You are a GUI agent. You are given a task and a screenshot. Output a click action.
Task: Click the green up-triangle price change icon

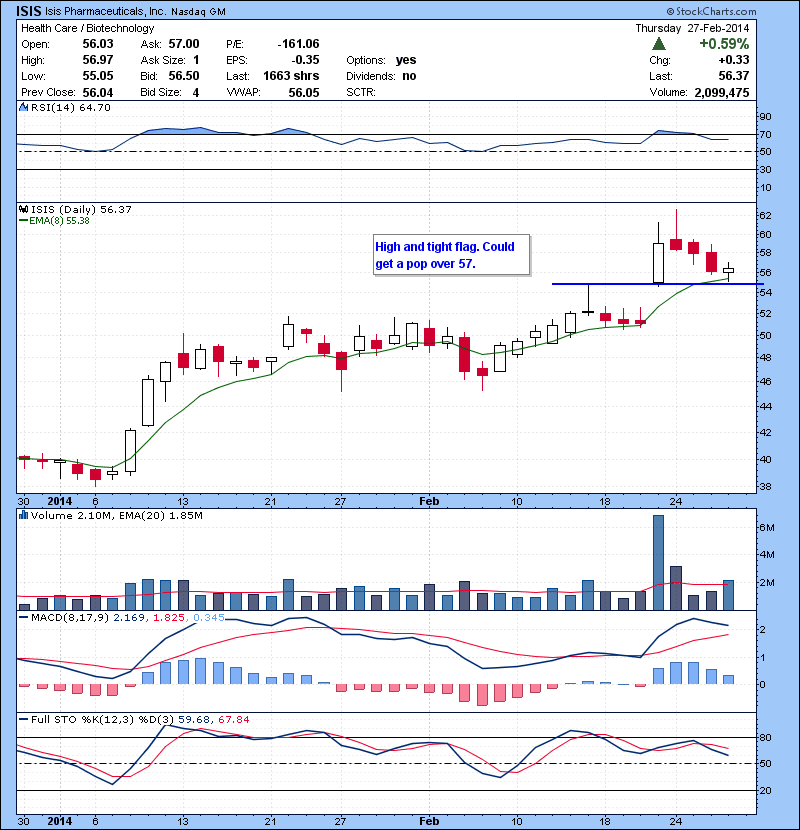tap(659, 43)
